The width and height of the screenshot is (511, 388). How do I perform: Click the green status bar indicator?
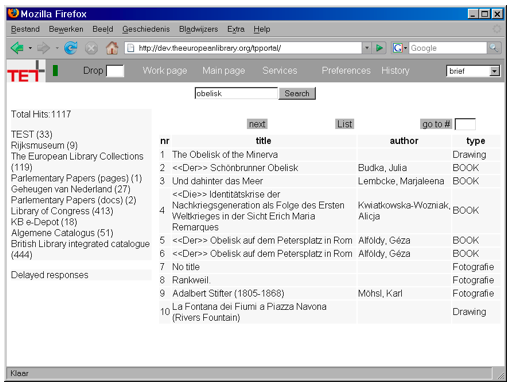click(x=56, y=71)
